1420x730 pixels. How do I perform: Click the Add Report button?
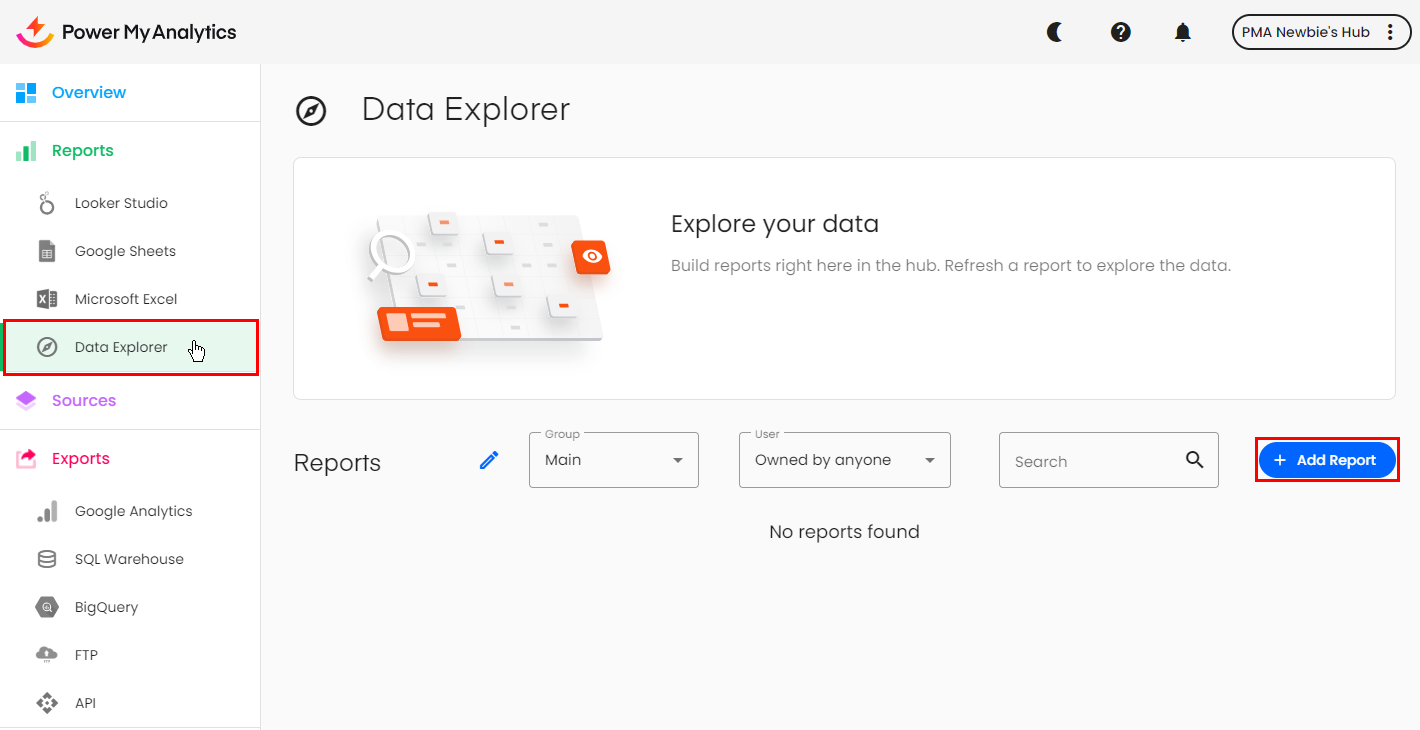[1326, 460]
